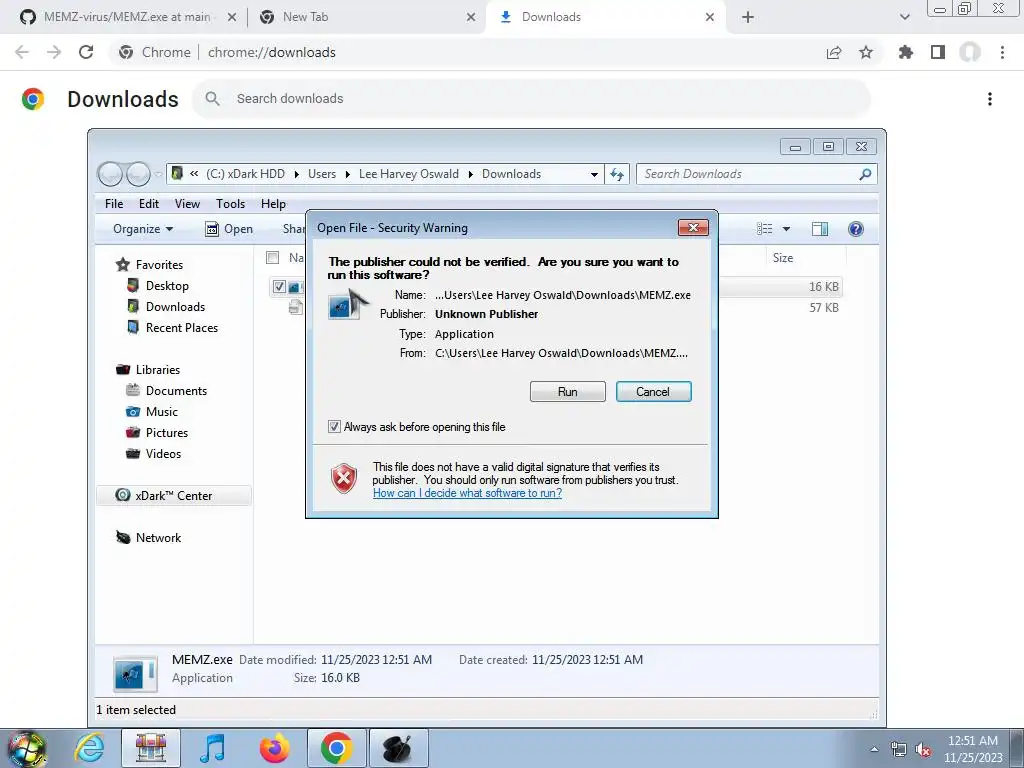Tick the select-all checkbox in file list header
The width and height of the screenshot is (1024, 768).
tap(273, 257)
